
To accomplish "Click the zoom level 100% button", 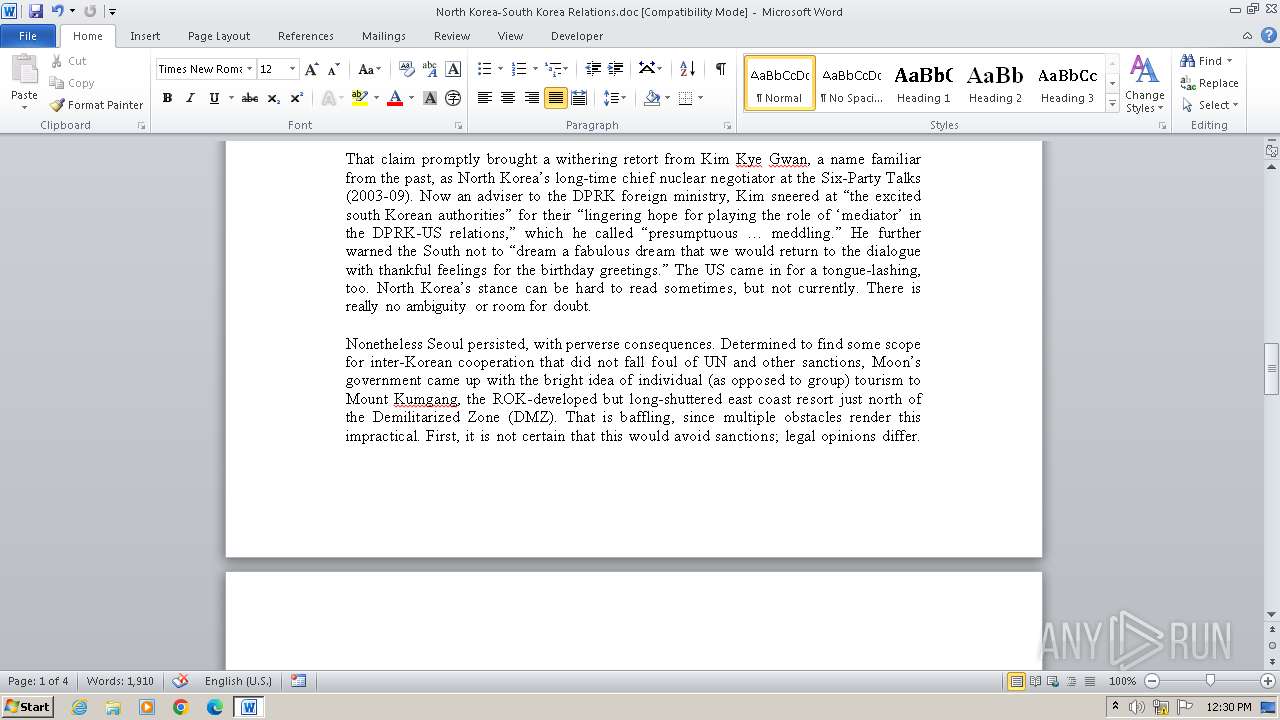I will [1122, 681].
